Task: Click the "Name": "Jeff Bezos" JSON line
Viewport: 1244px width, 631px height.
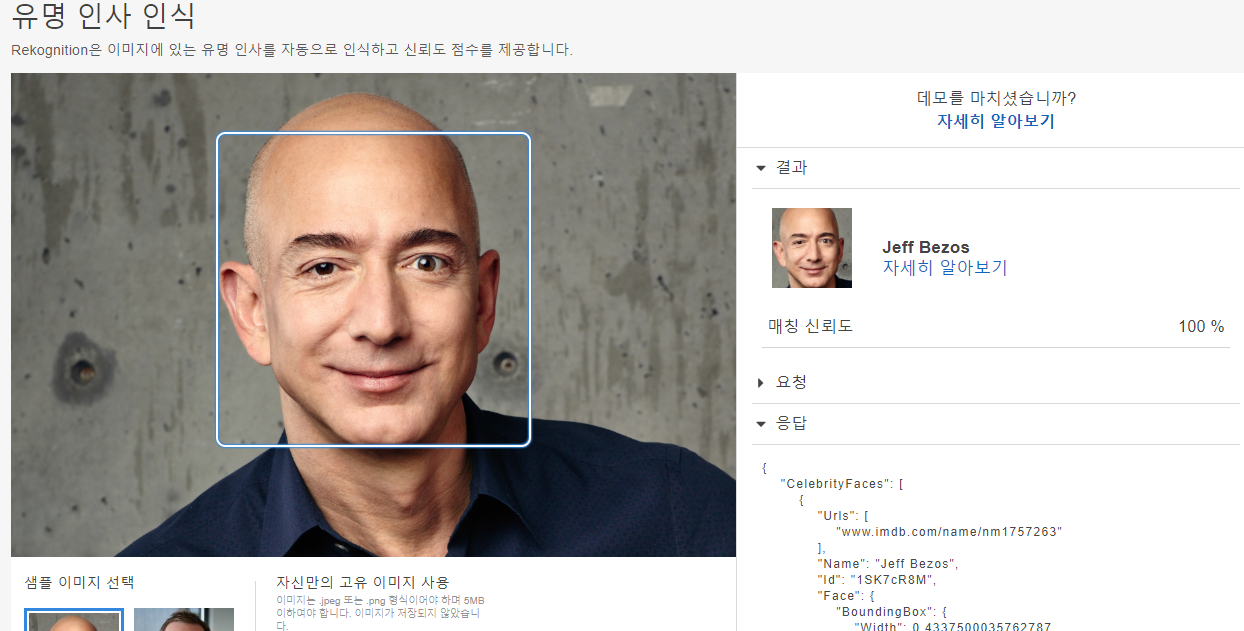Action: [x=888, y=564]
